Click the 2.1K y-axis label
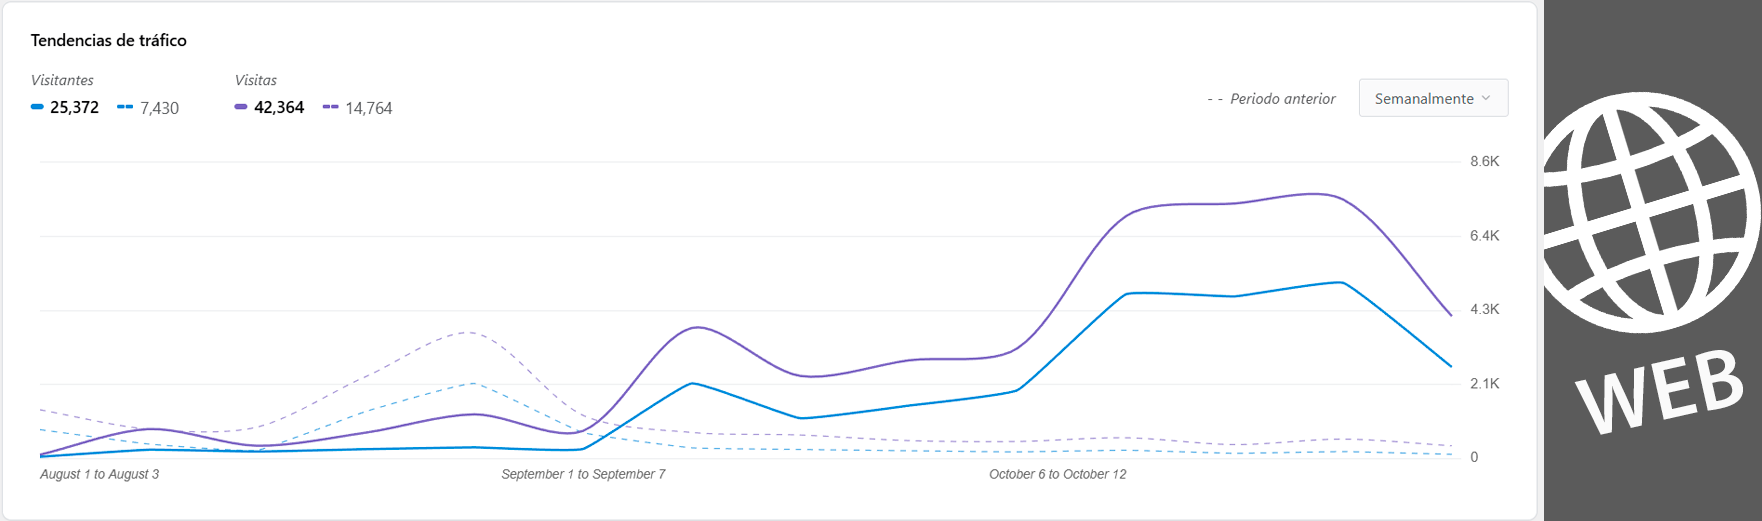Screen dimensions: 1762x521 pos(1484,384)
